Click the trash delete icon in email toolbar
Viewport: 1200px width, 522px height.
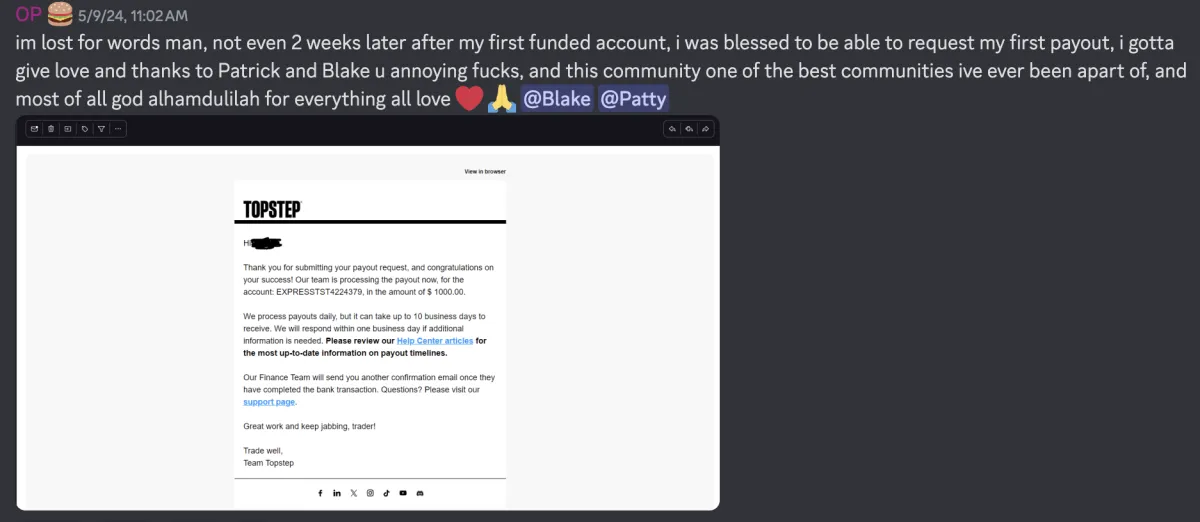(51, 128)
